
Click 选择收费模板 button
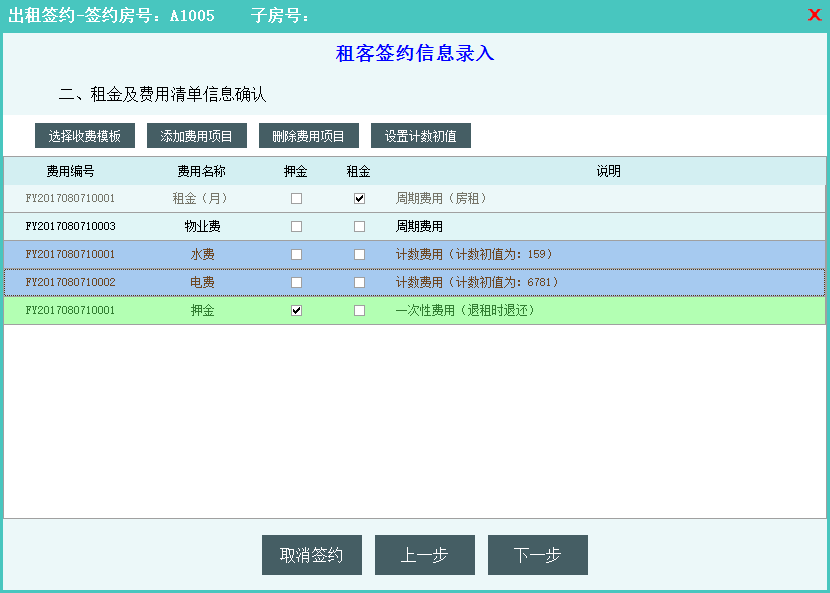coord(85,136)
